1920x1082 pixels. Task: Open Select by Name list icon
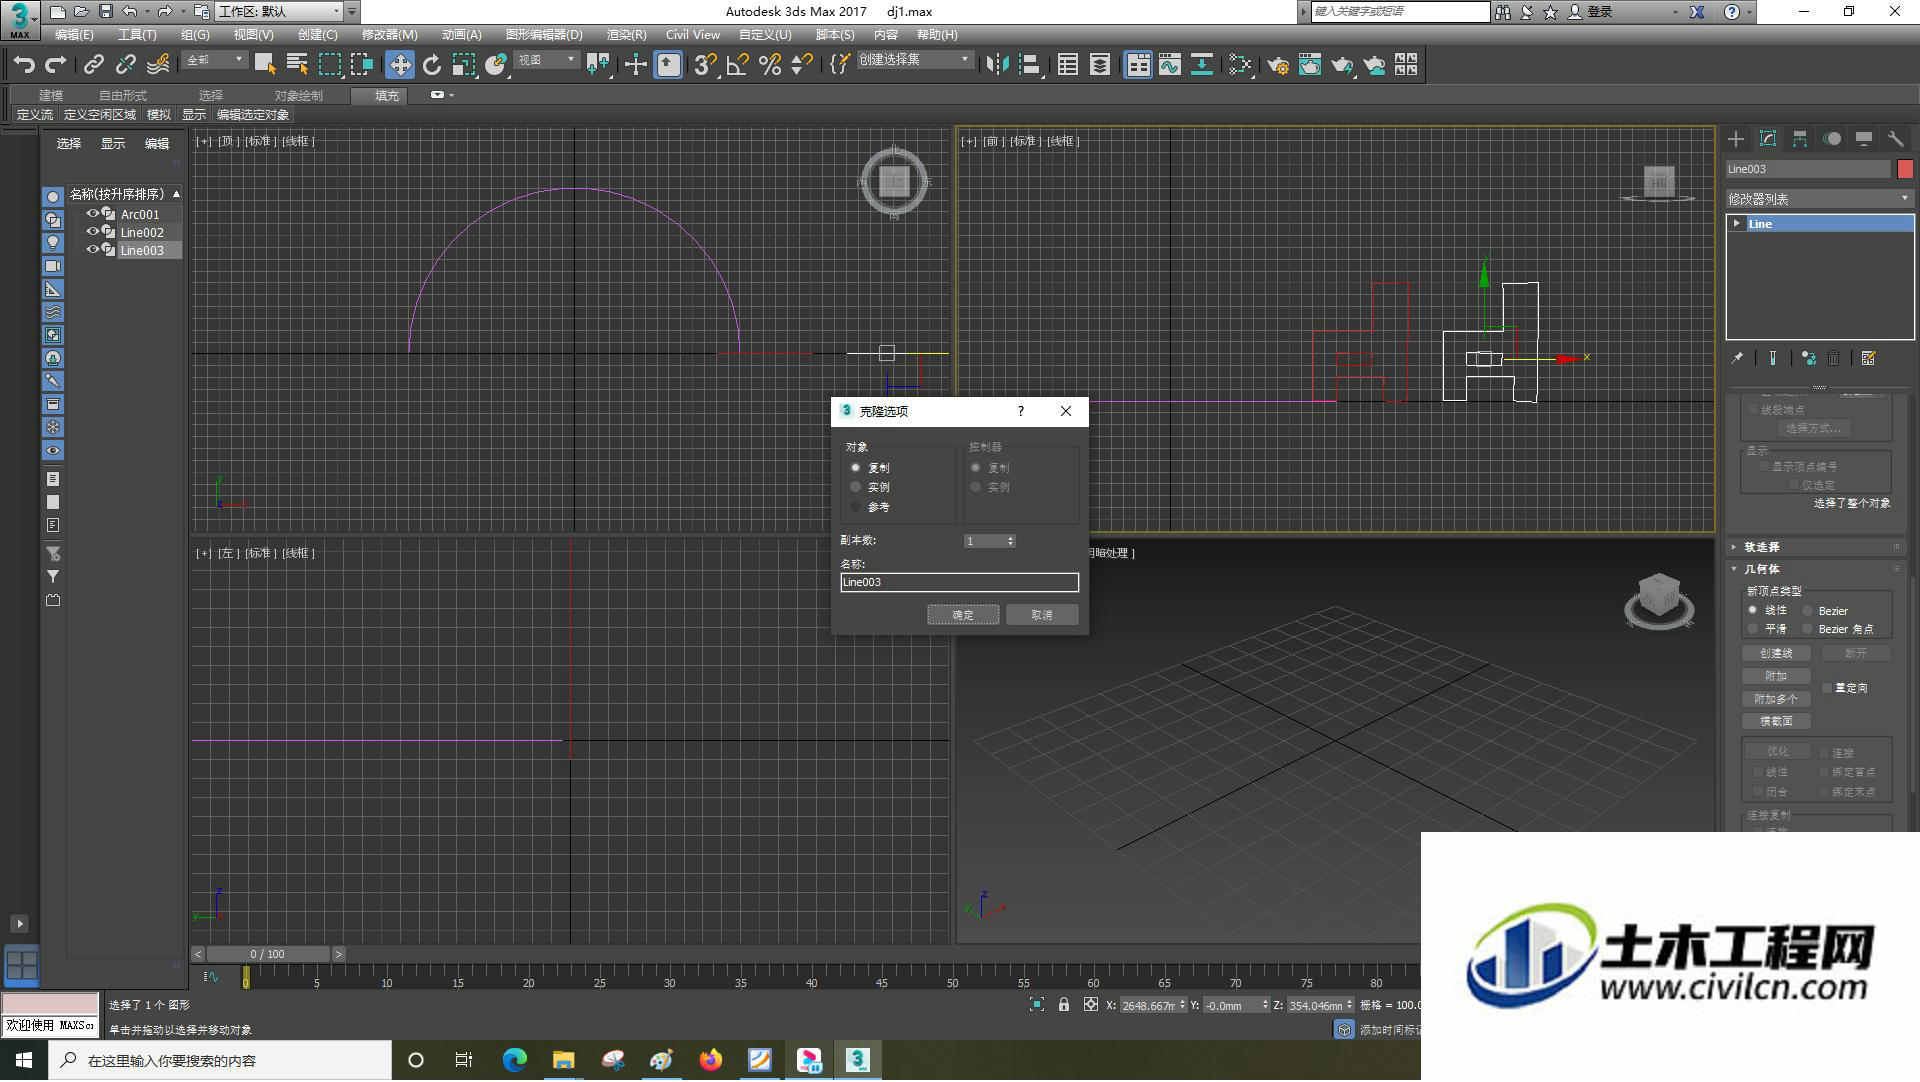click(297, 65)
